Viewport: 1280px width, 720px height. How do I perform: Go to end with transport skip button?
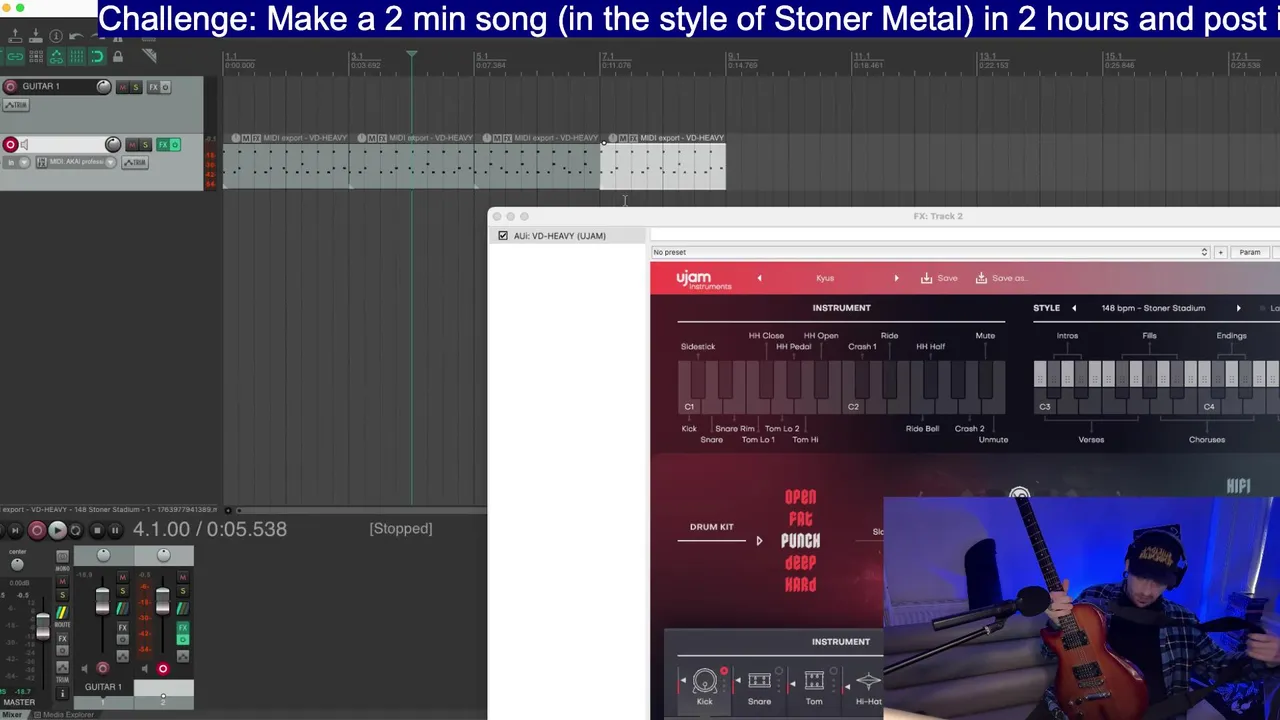click(15, 530)
